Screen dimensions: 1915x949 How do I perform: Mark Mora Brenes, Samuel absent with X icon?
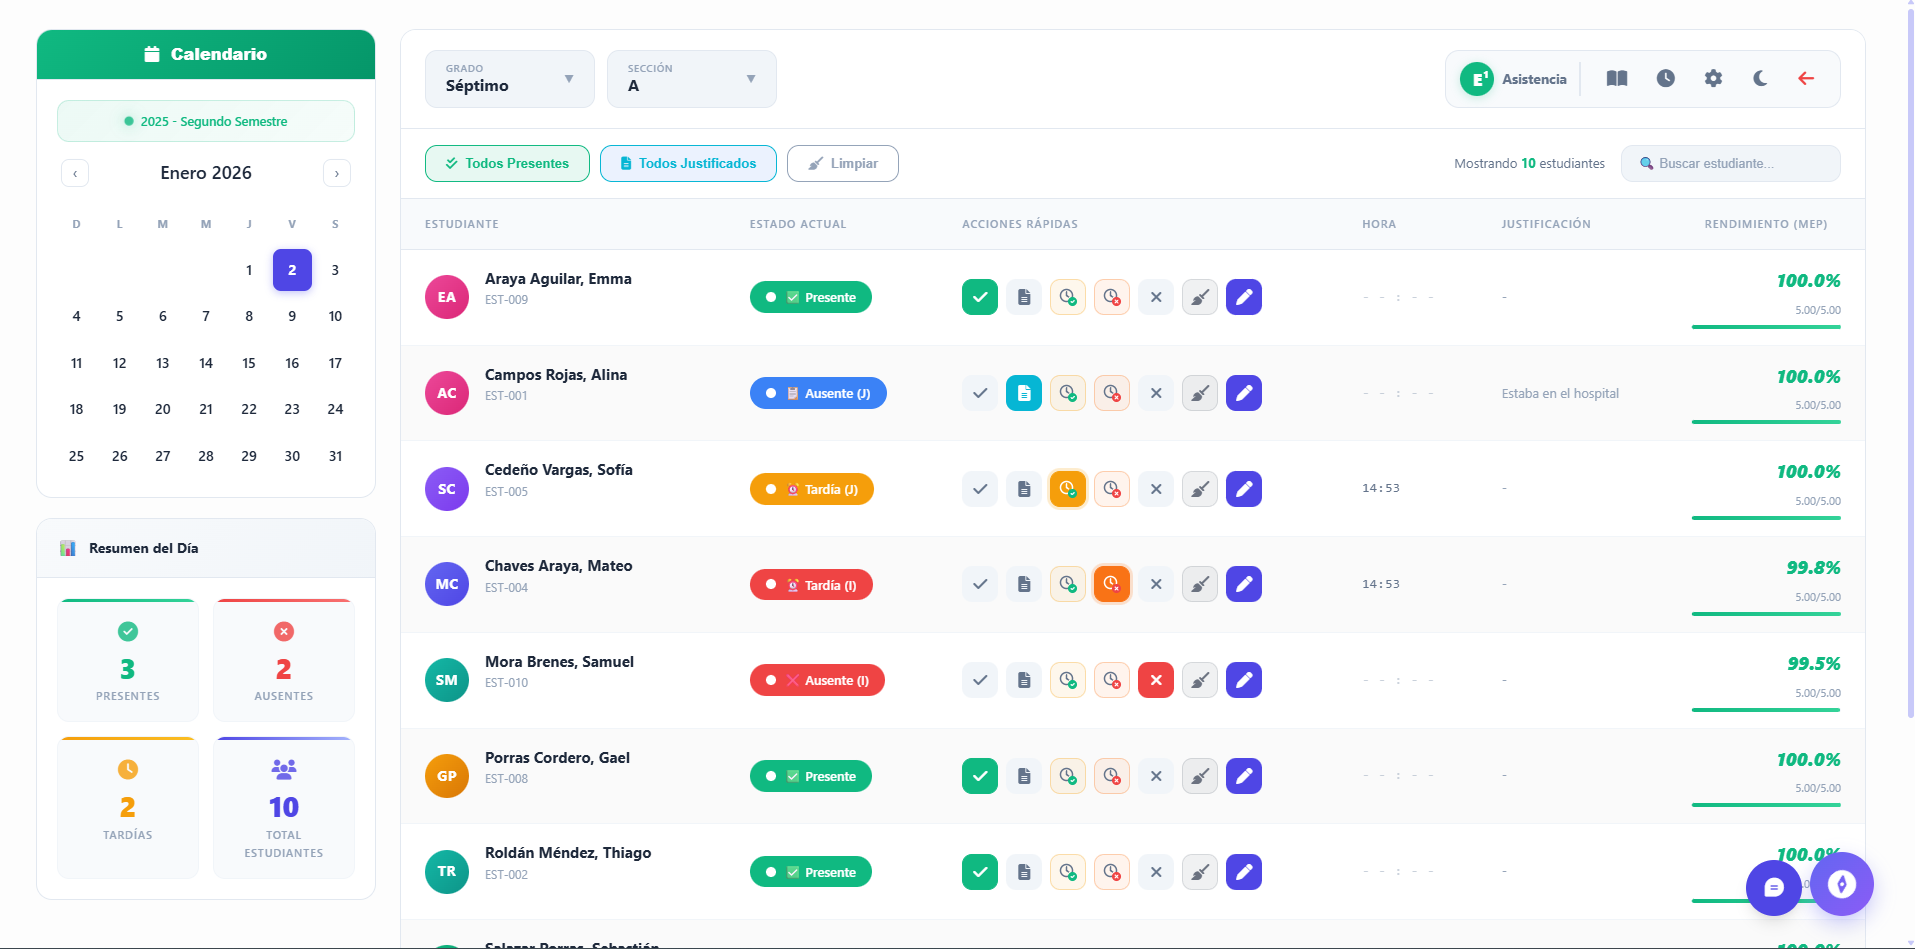click(1155, 680)
